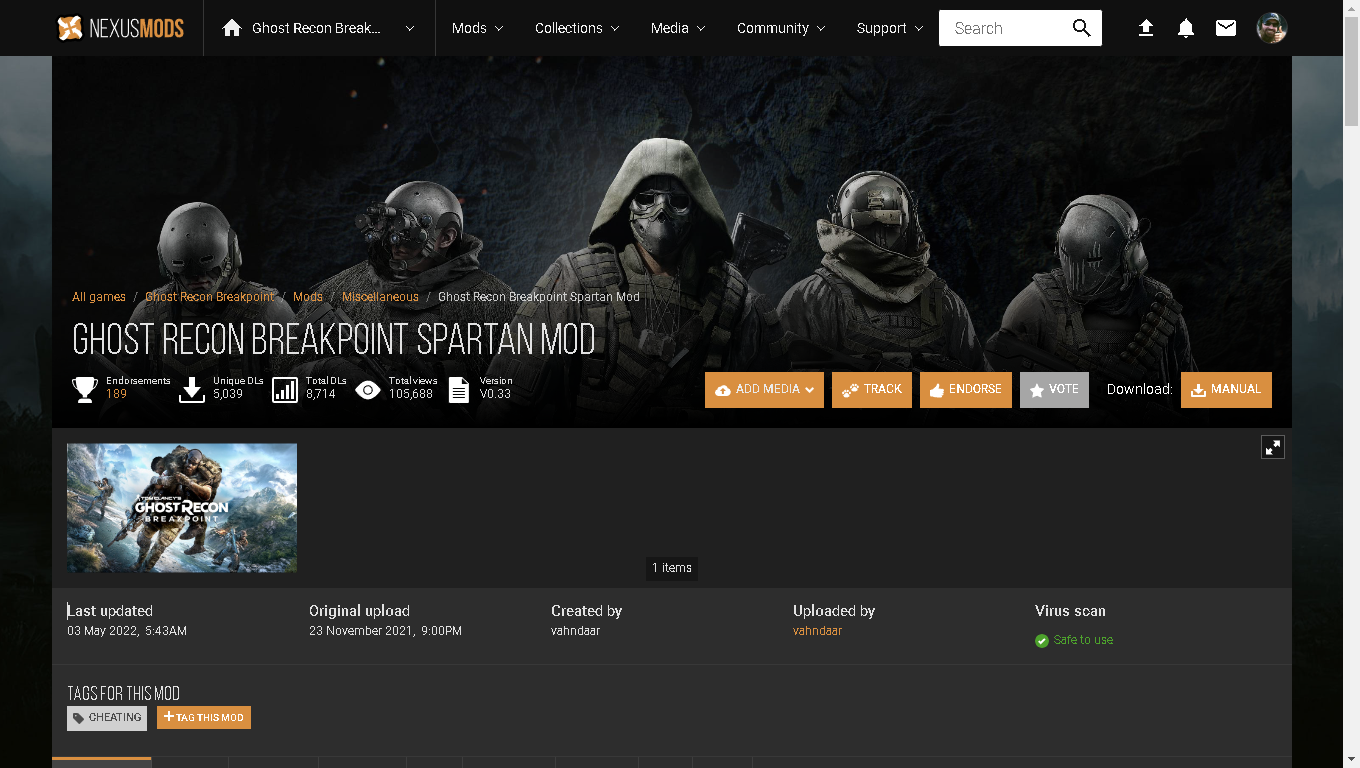The width and height of the screenshot is (1360, 768).
Task: Click the Version document icon
Action: click(458, 389)
